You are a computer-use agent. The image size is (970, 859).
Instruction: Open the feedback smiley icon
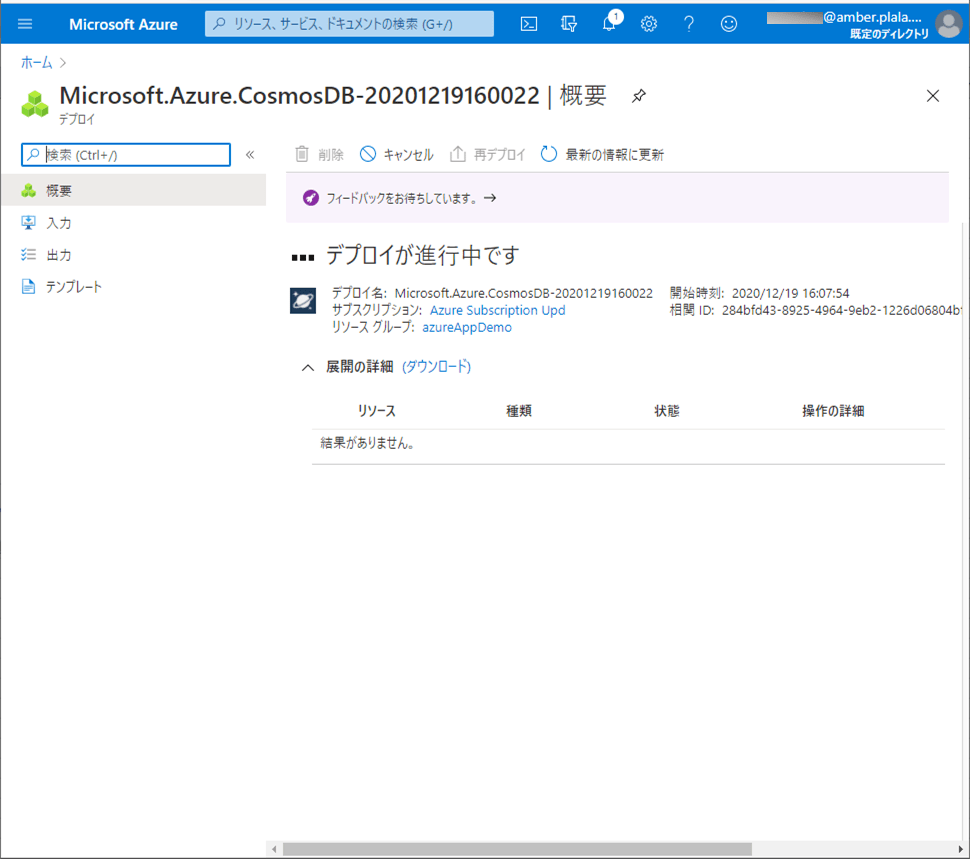coord(729,24)
